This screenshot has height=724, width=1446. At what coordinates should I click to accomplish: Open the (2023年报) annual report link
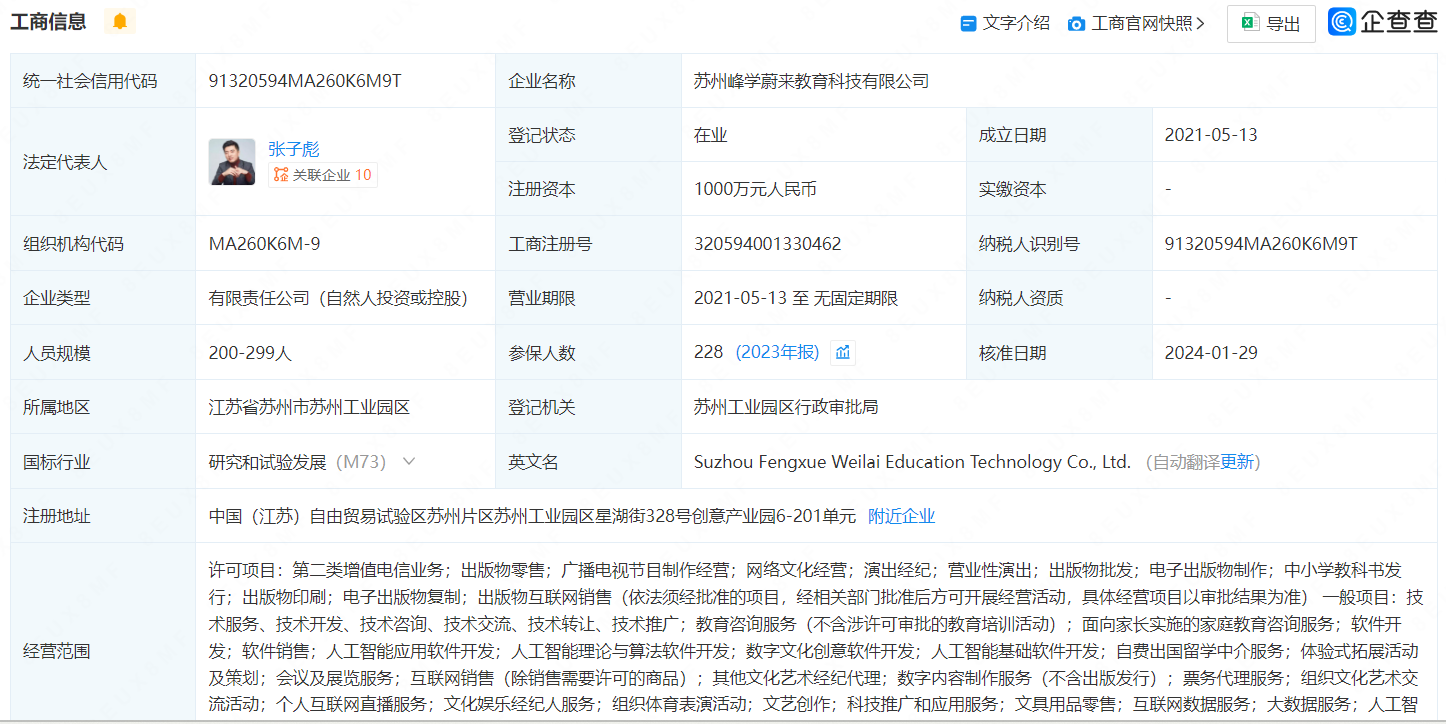(x=777, y=352)
